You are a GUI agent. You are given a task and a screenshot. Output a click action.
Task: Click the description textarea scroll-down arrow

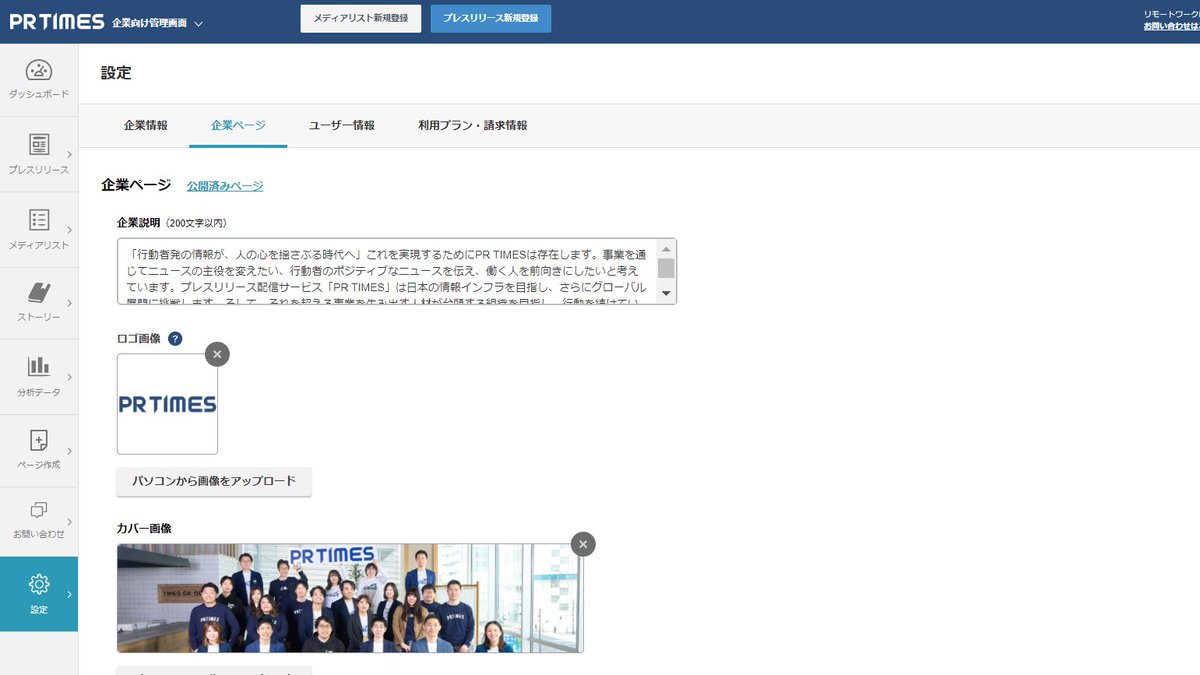[x=666, y=295]
